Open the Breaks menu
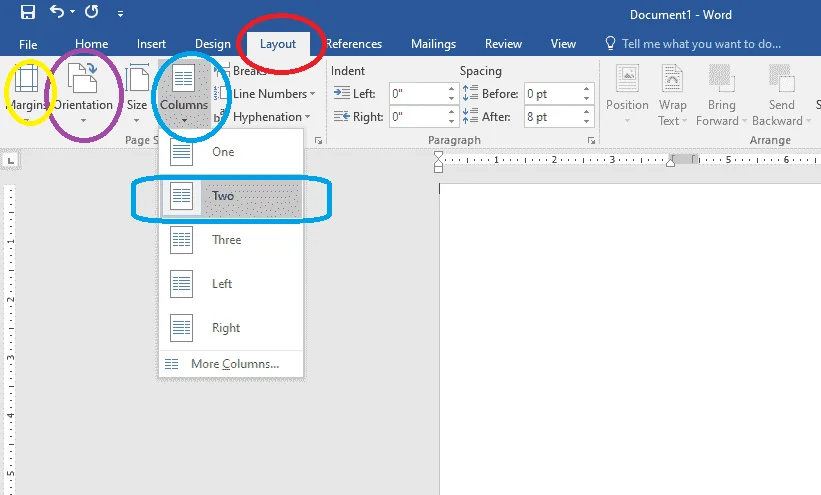This screenshot has width=821, height=495. click(241, 71)
